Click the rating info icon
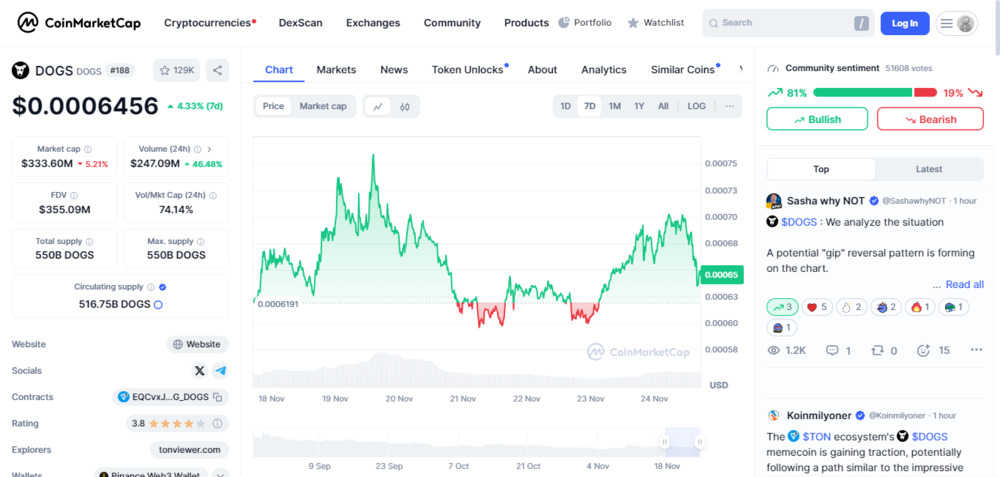 pos(217,423)
